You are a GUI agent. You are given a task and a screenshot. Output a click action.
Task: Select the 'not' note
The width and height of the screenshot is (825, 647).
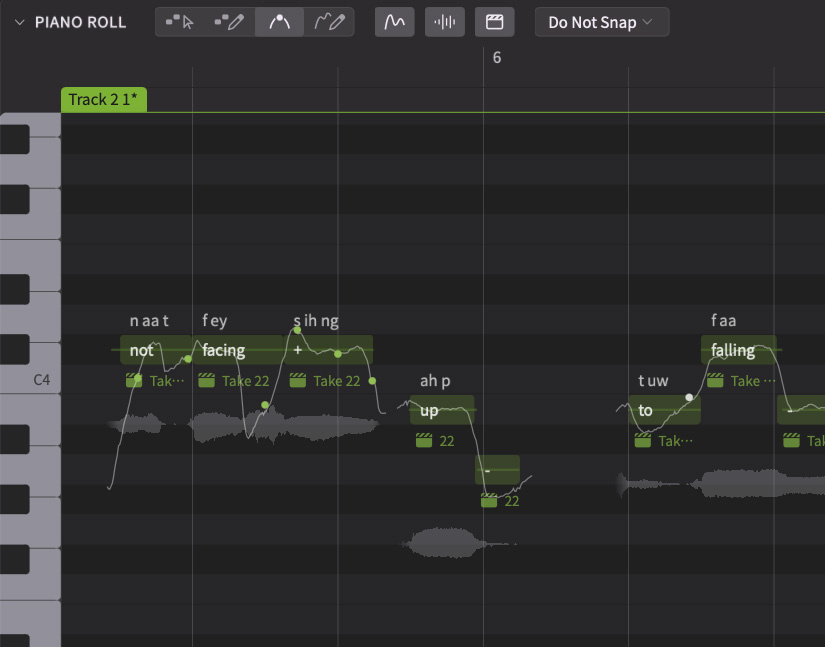tap(142, 350)
